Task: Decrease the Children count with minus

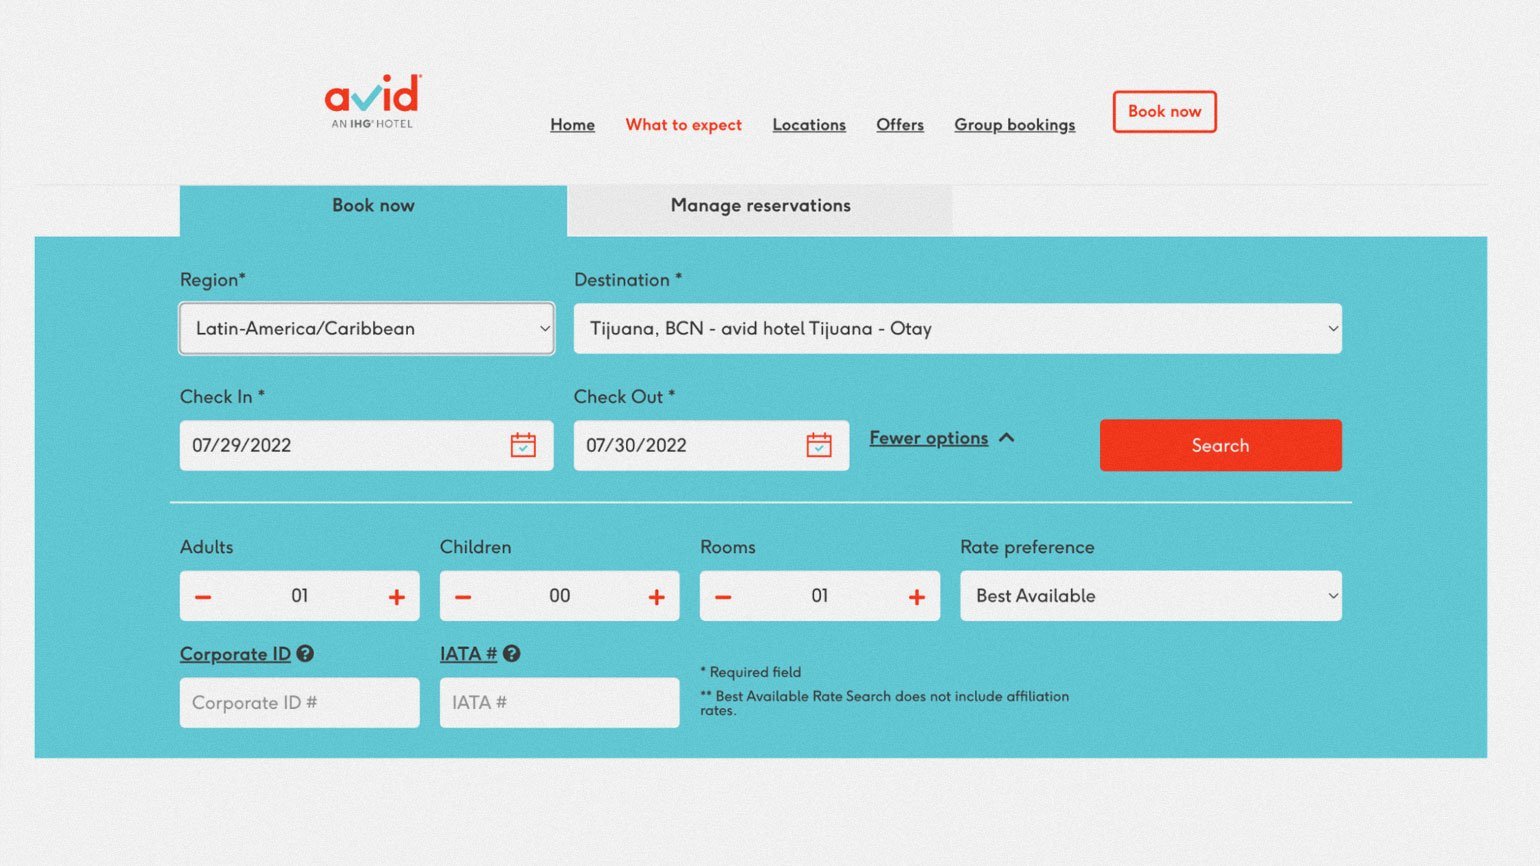Action: [463, 597]
